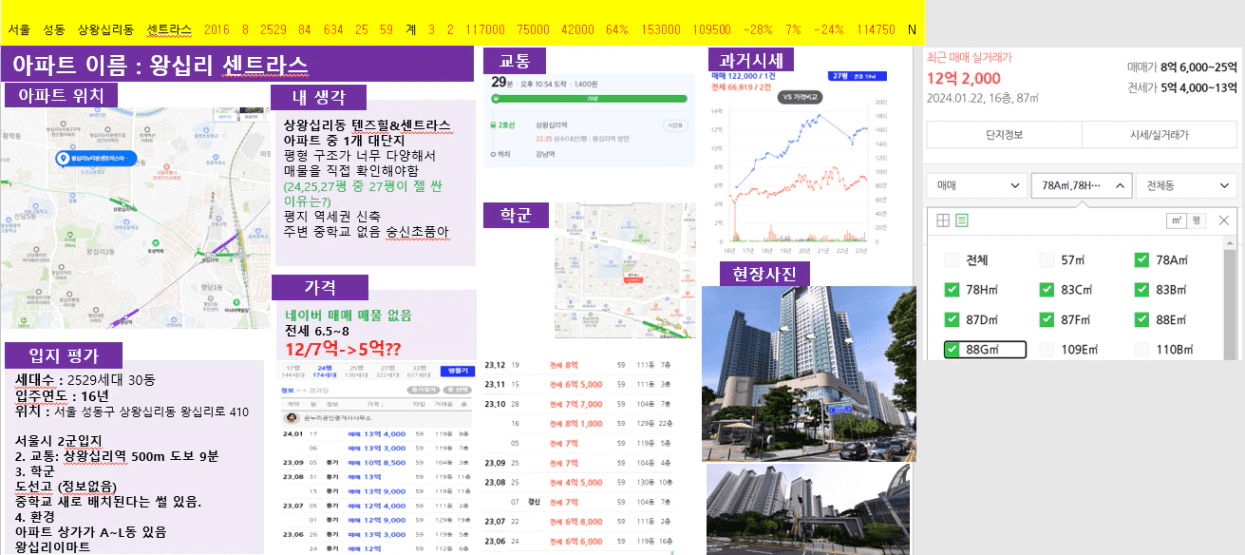Select the 현장사진 section label
The height and width of the screenshot is (555, 1245).
(764, 273)
